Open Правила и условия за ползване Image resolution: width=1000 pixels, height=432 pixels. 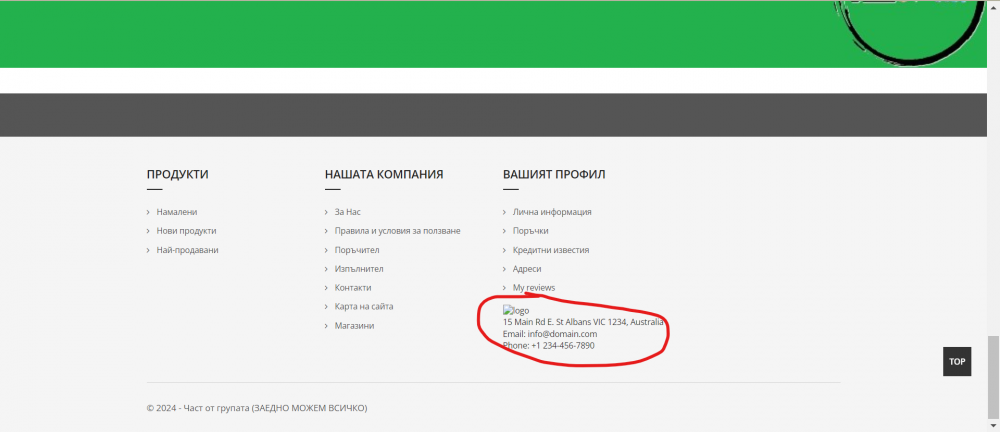click(397, 231)
